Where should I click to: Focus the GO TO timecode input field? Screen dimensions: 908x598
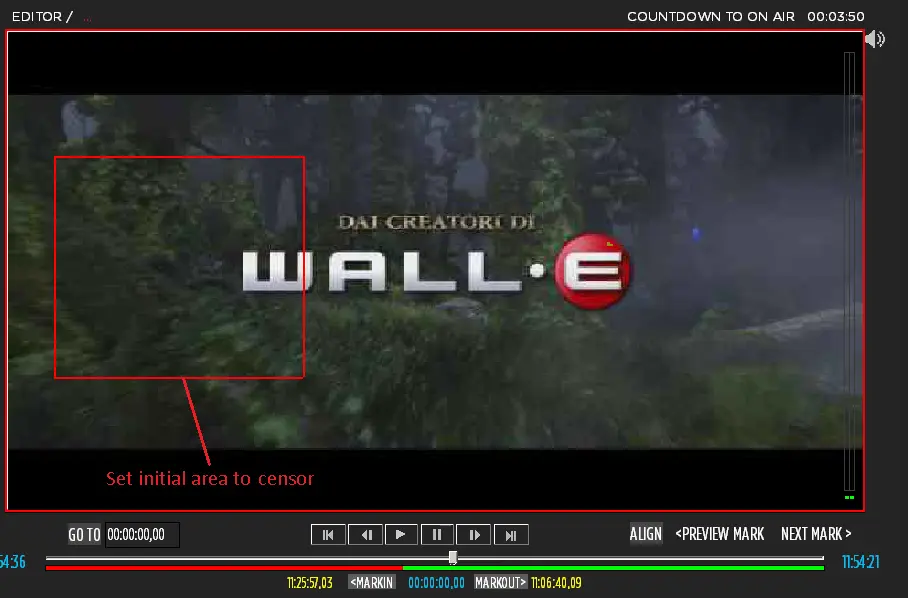pos(142,535)
